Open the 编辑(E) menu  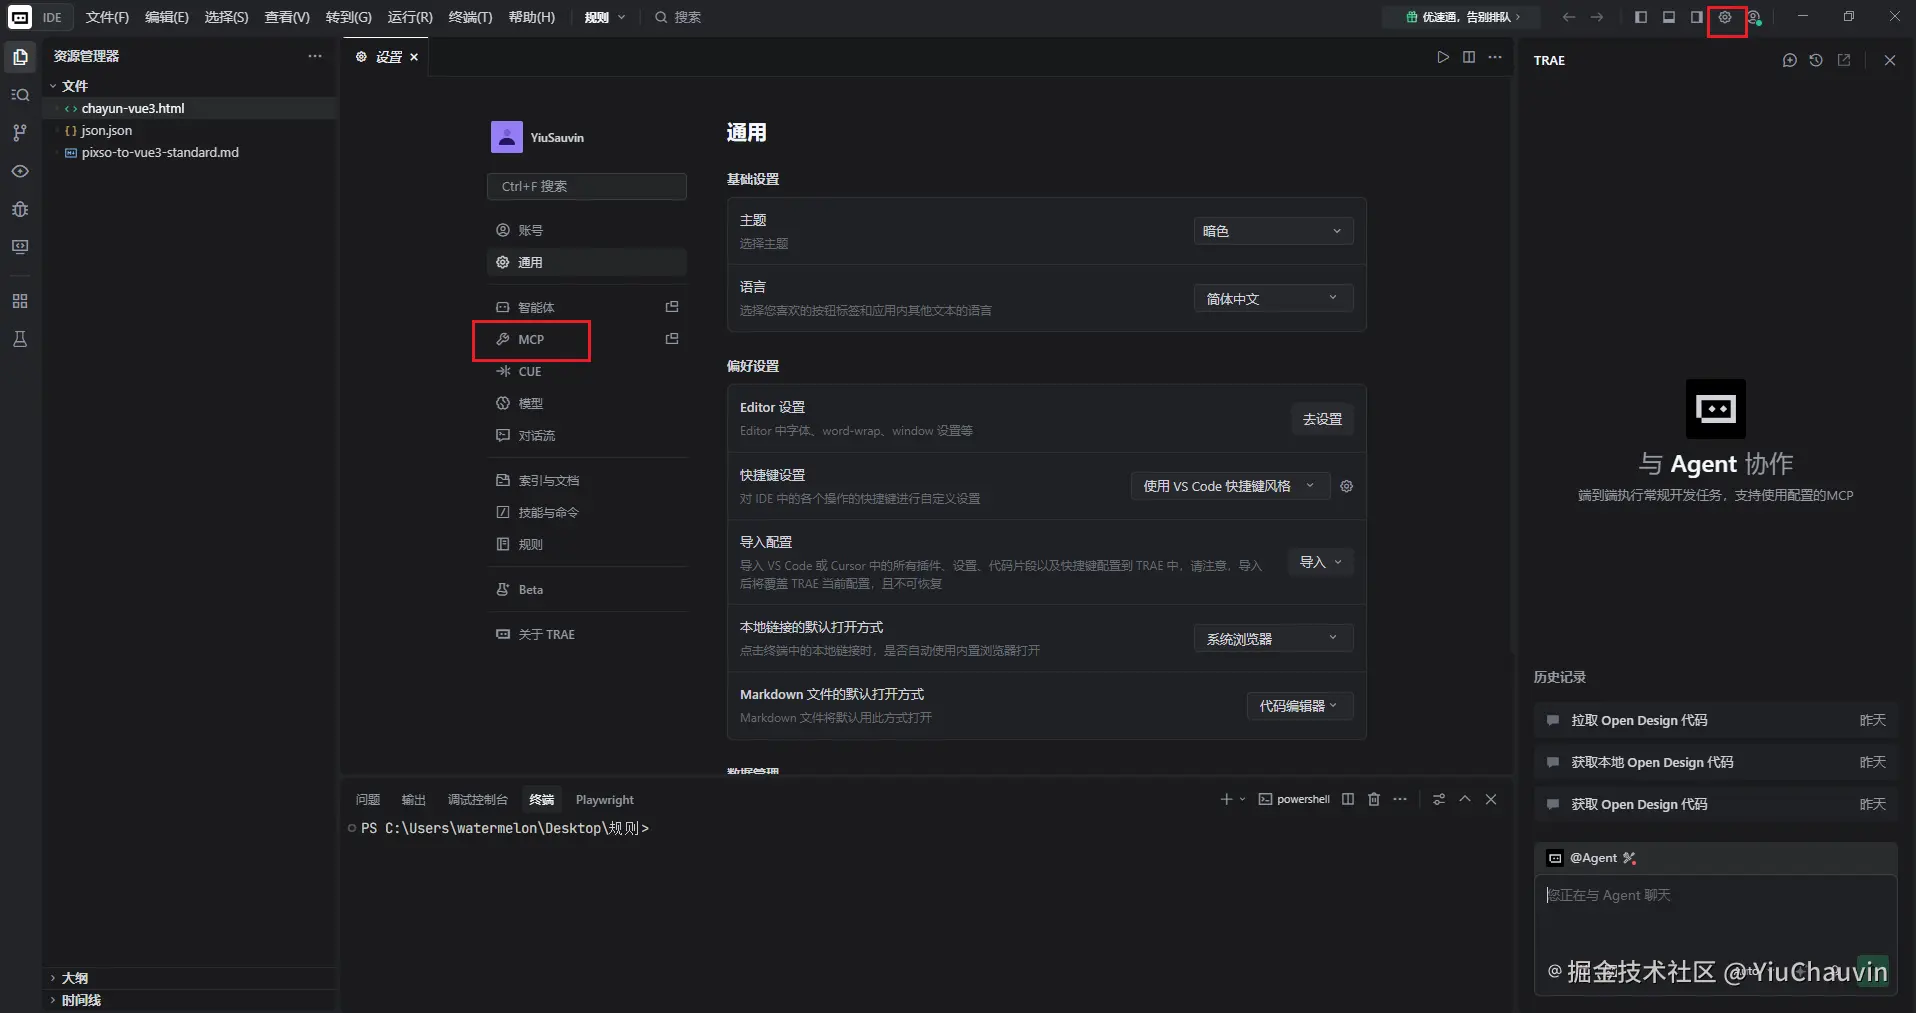(x=166, y=17)
